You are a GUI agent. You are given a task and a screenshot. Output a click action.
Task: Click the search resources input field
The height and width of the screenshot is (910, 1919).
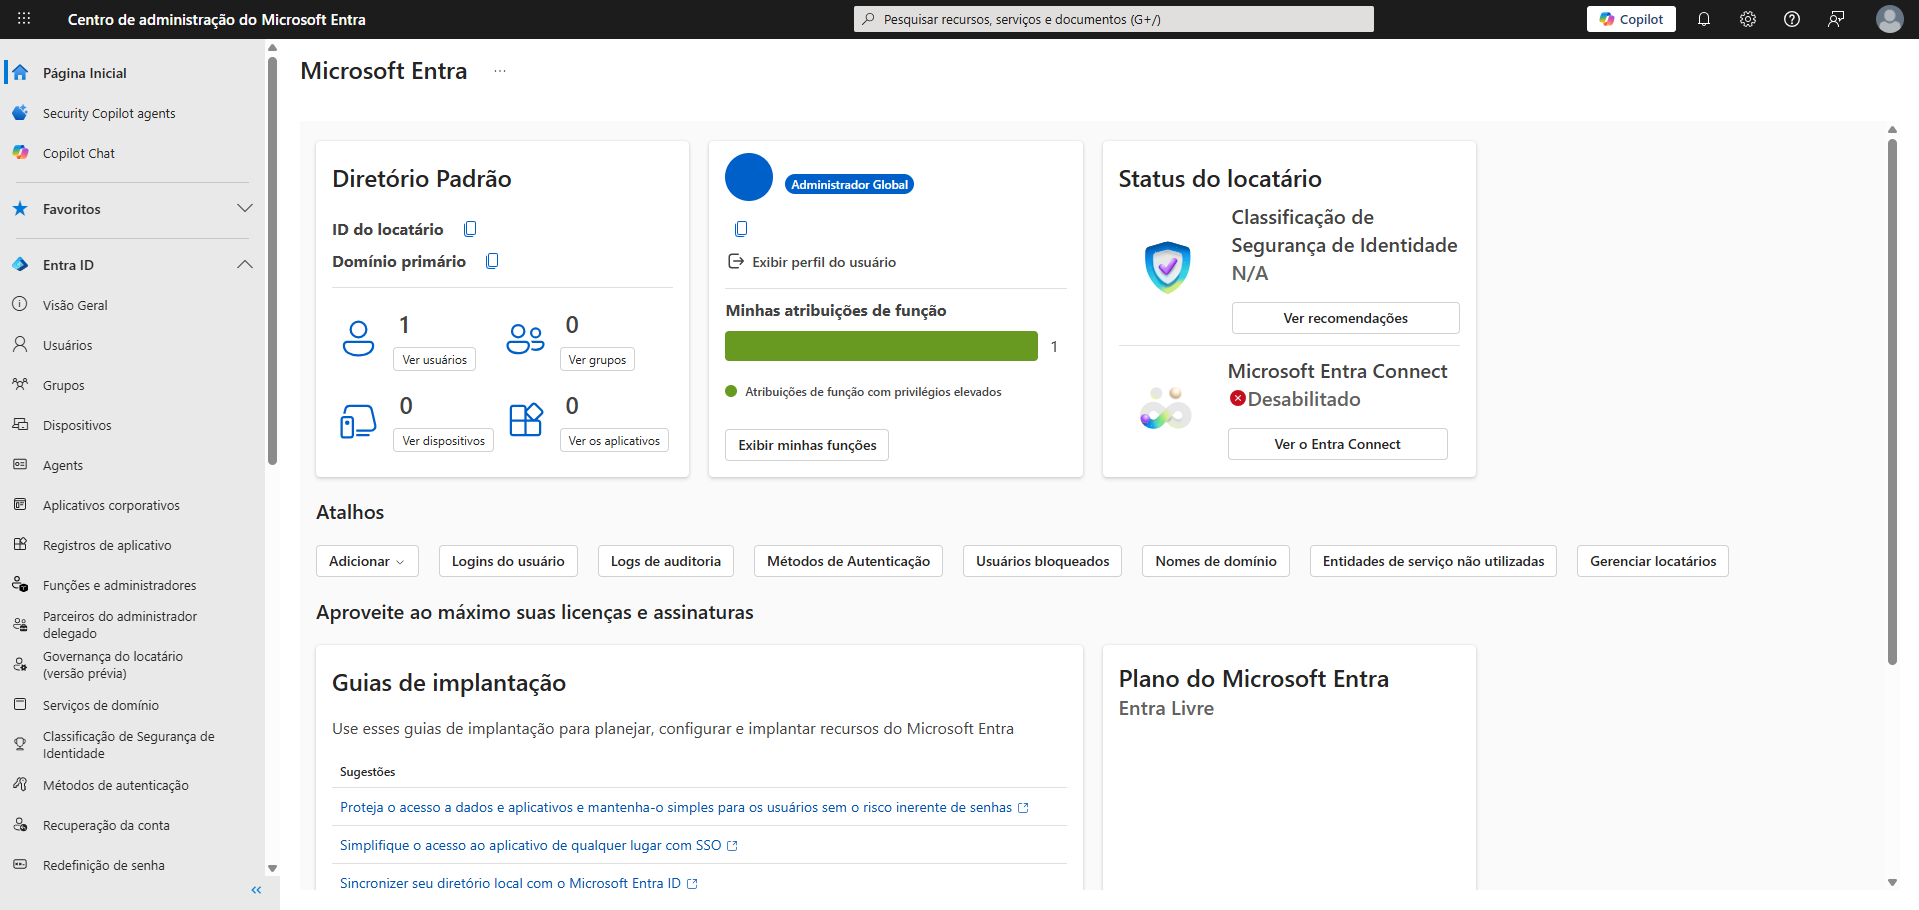(x=1113, y=19)
